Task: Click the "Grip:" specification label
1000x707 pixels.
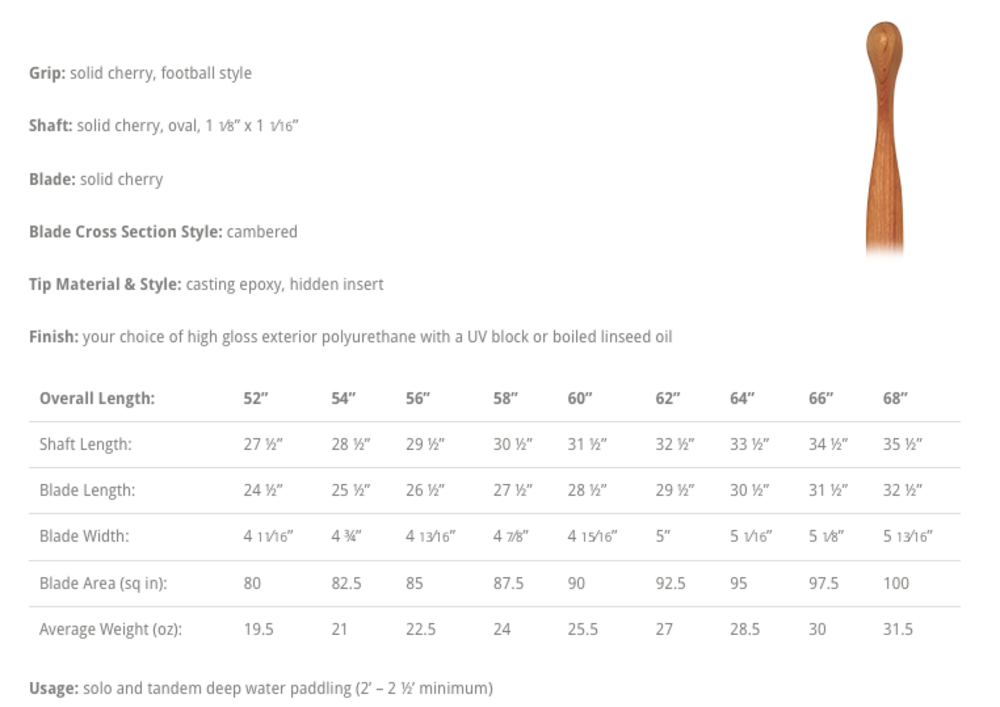Action: [x=48, y=73]
